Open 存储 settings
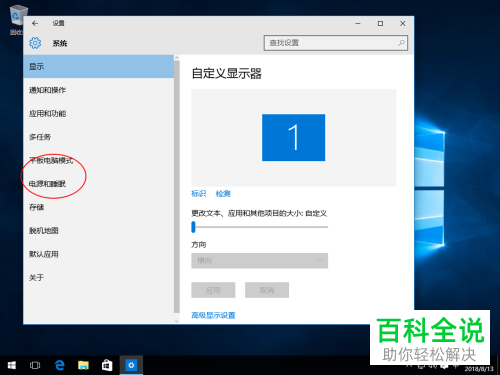 click(x=99, y=207)
